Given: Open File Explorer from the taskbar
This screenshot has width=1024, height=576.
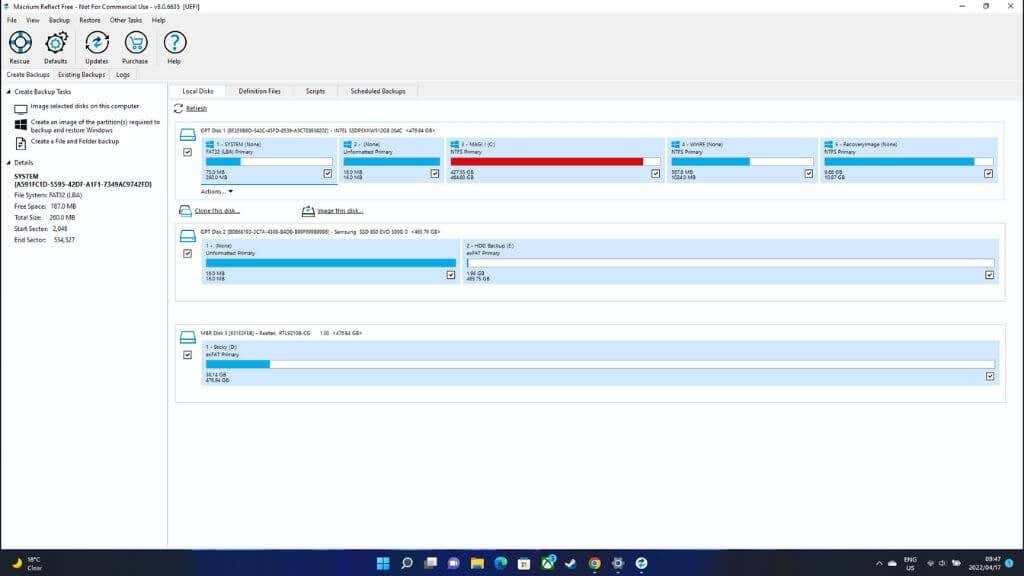Looking at the screenshot, I should tap(477, 563).
